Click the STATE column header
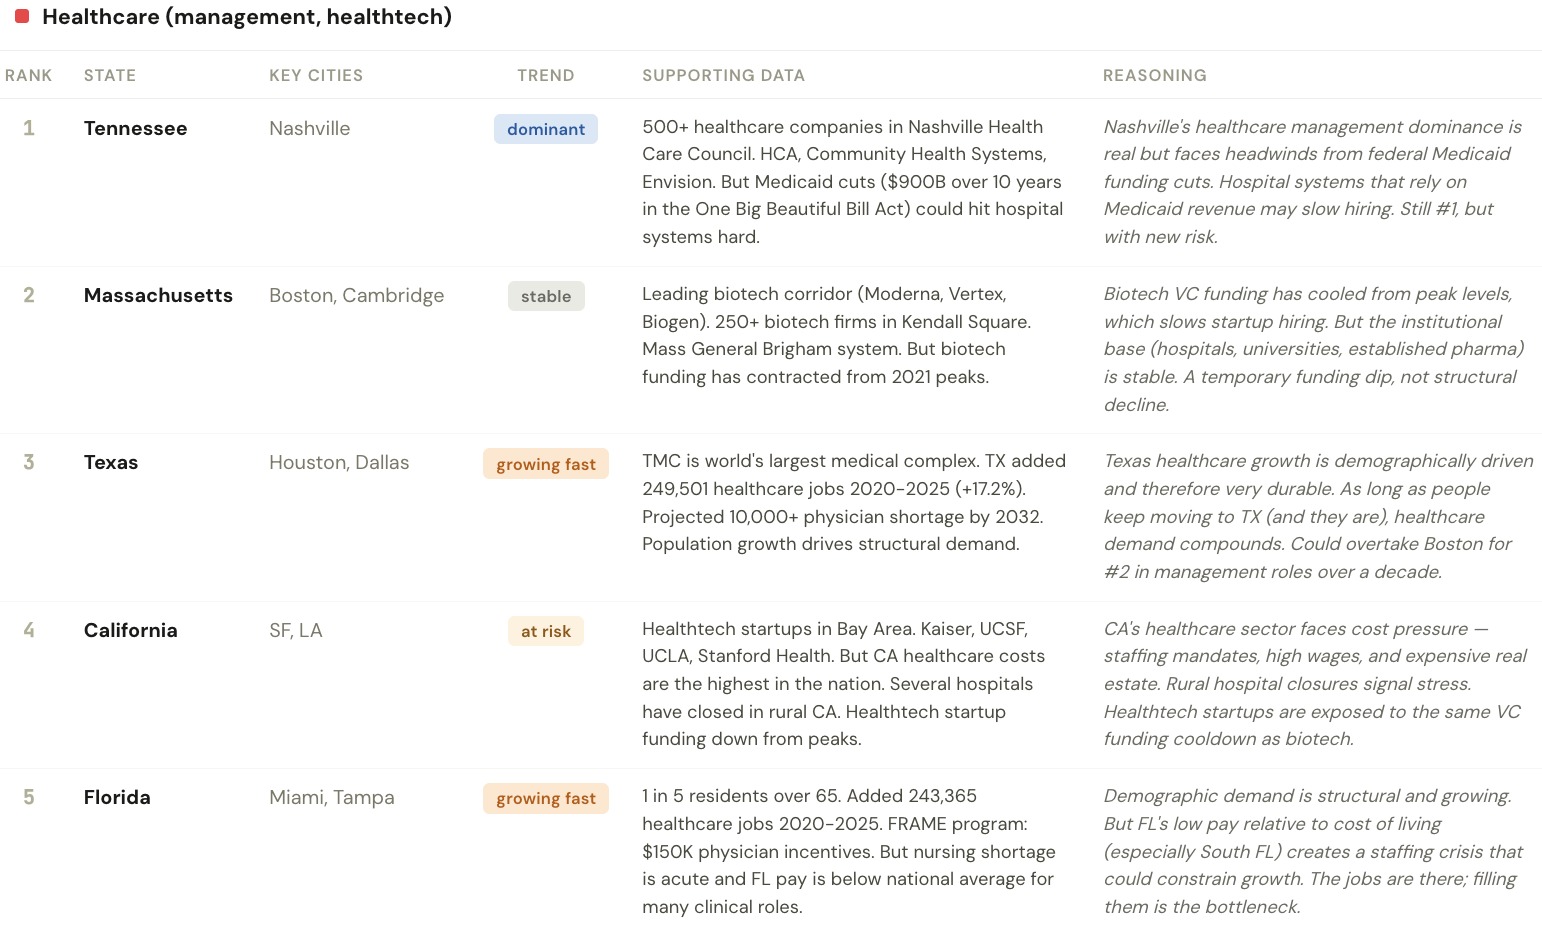Image resolution: width=1542 pixels, height=926 pixels. [x=110, y=75]
